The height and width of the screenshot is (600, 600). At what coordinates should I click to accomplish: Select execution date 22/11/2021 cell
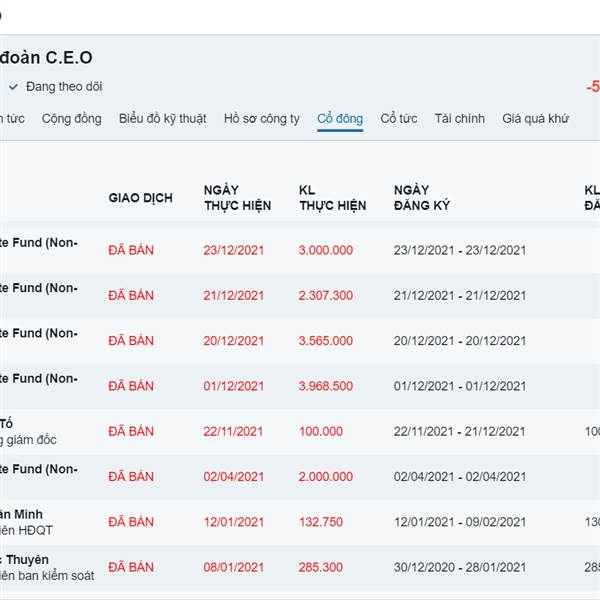click(233, 431)
